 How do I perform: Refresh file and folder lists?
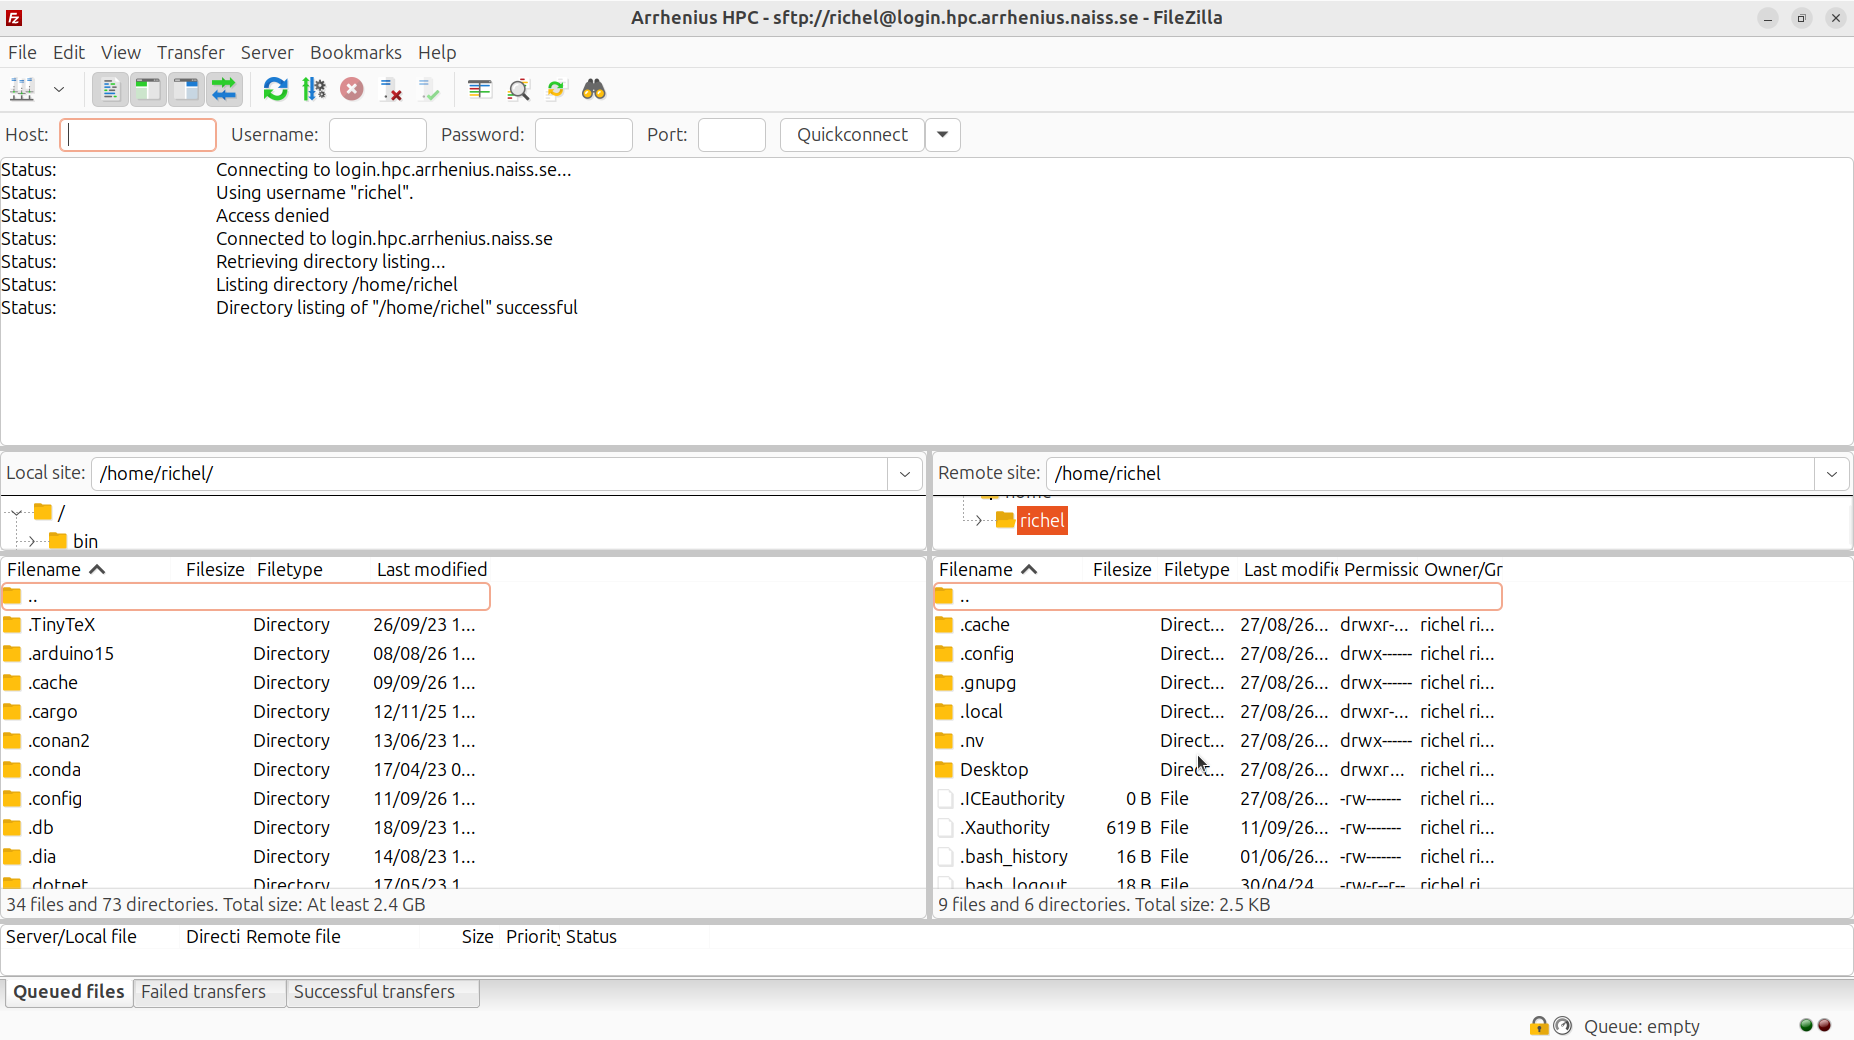click(x=275, y=90)
